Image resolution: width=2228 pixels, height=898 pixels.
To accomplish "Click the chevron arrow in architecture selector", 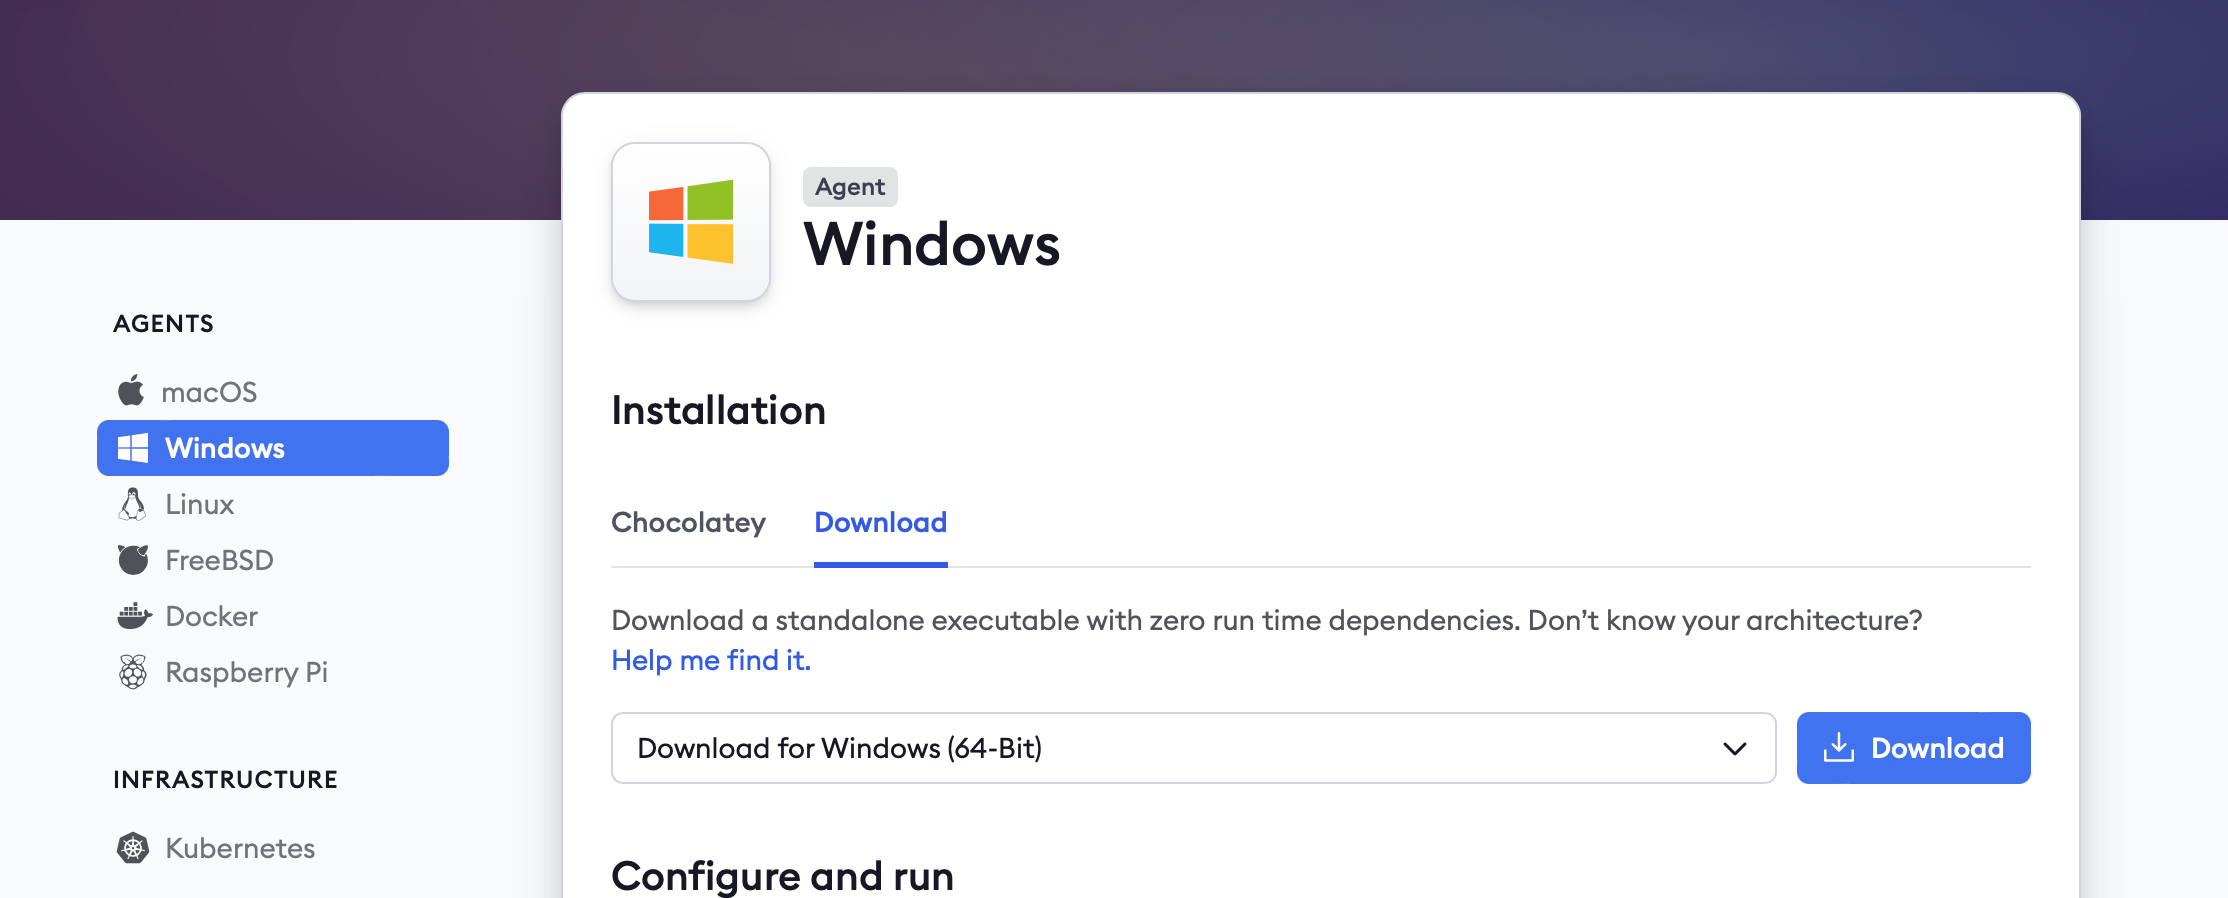I will click(x=1735, y=748).
